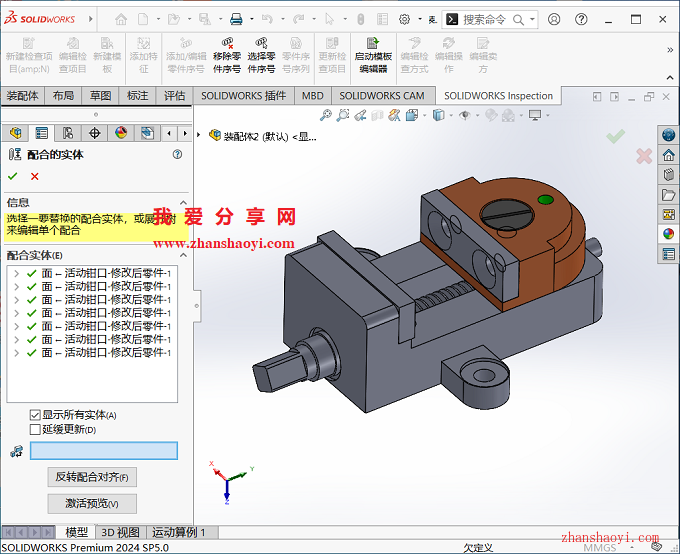Open the FeatureManager design tree tab

click(x=16, y=133)
